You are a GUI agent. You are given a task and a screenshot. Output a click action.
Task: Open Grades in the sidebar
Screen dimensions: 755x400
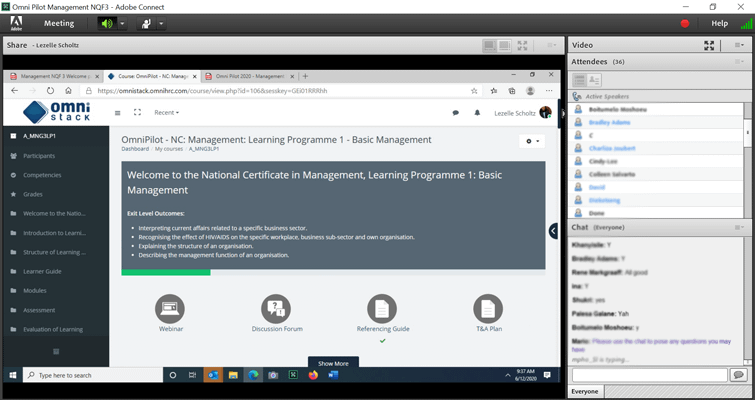pyautogui.click(x=33, y=194)
